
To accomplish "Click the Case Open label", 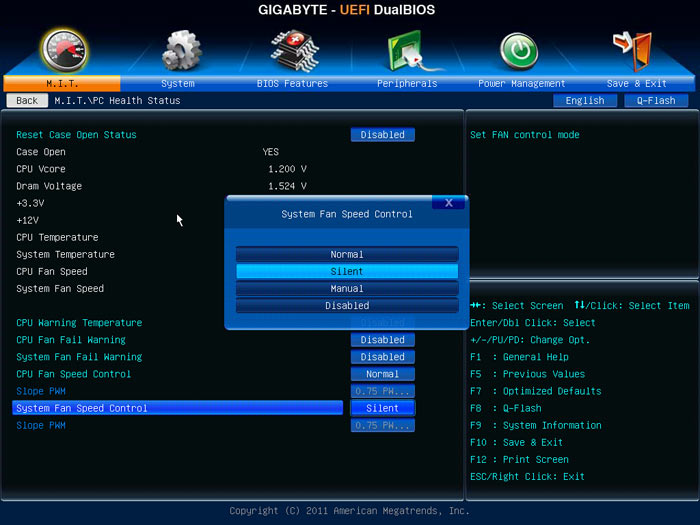I will pyautogui.click(x=41, y=152).
